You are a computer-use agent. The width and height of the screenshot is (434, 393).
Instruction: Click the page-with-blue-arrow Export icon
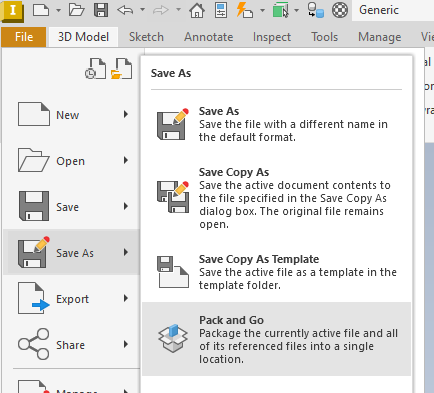(x=34, y=298)
